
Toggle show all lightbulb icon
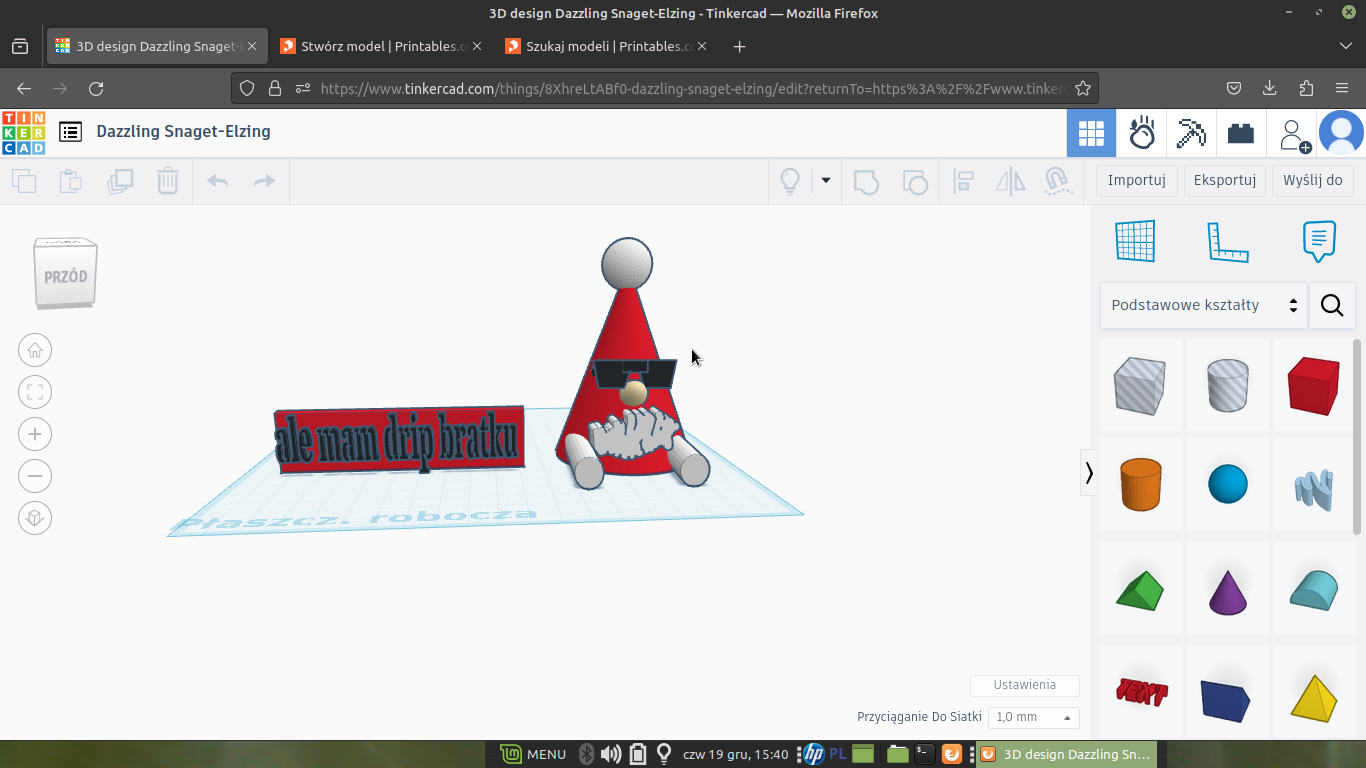789,181
